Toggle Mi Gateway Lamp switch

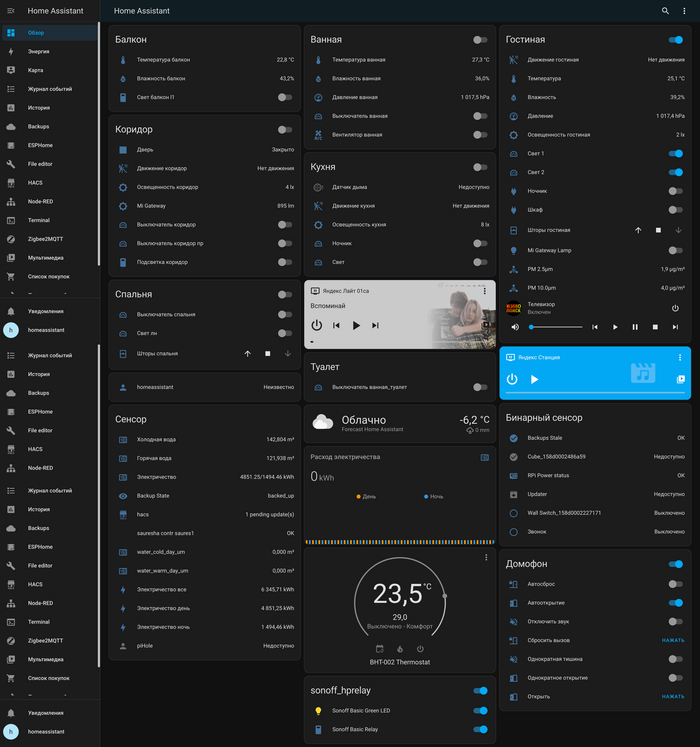pos(676,250)
